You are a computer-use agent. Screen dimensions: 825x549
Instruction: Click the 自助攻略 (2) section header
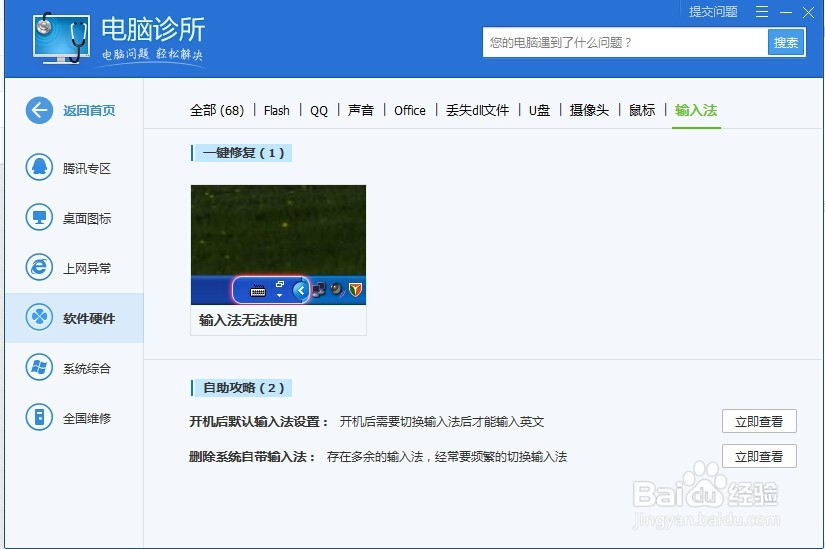pos(242,388)
